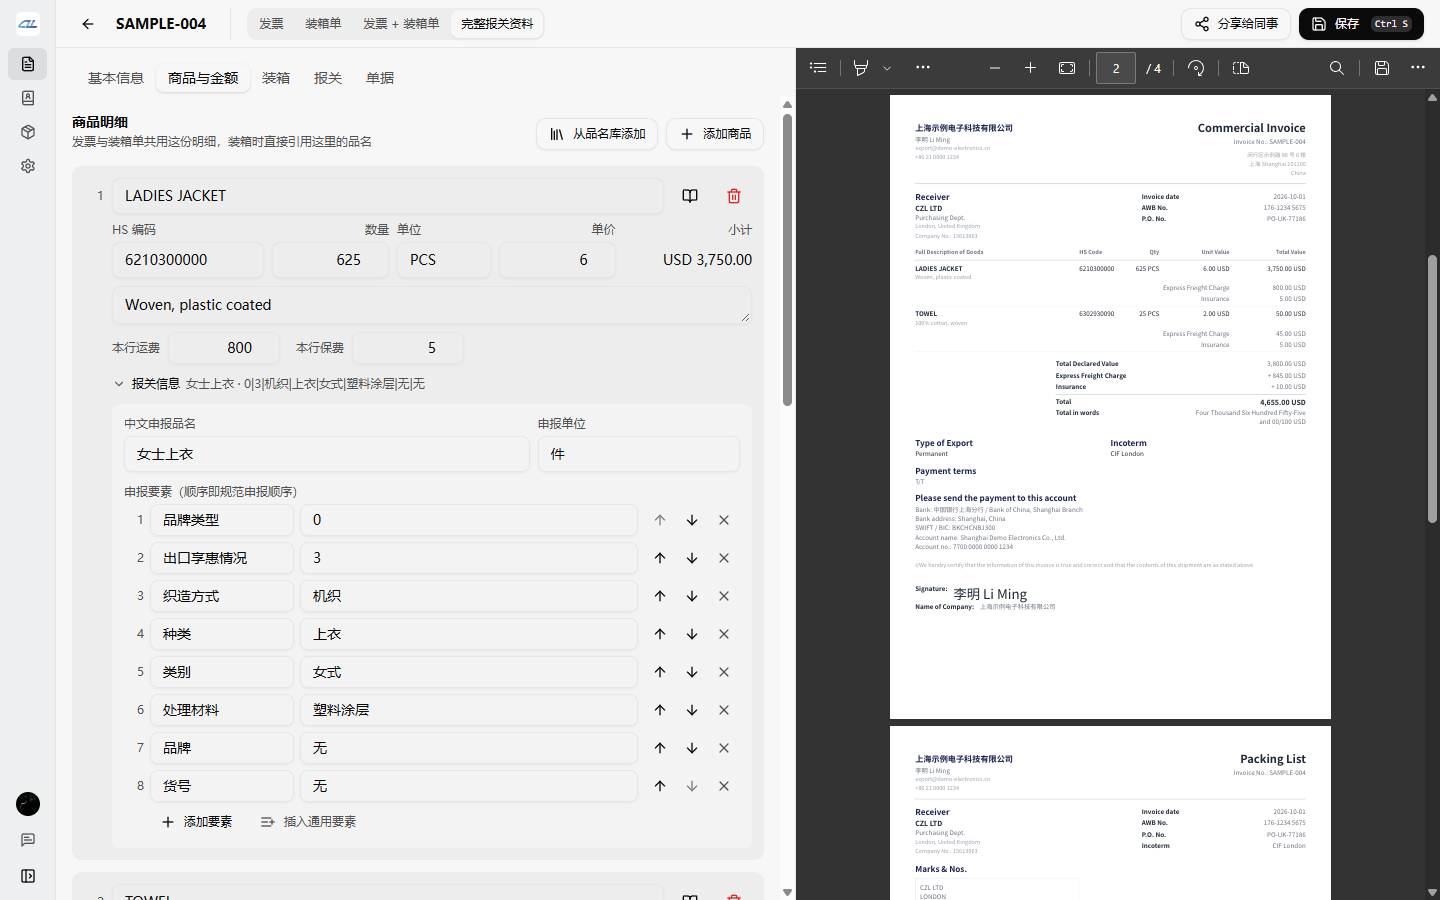1440x900 pixels.
Task: Focus the 中文申报品名 input field
Action: click(x=327, y=454)
